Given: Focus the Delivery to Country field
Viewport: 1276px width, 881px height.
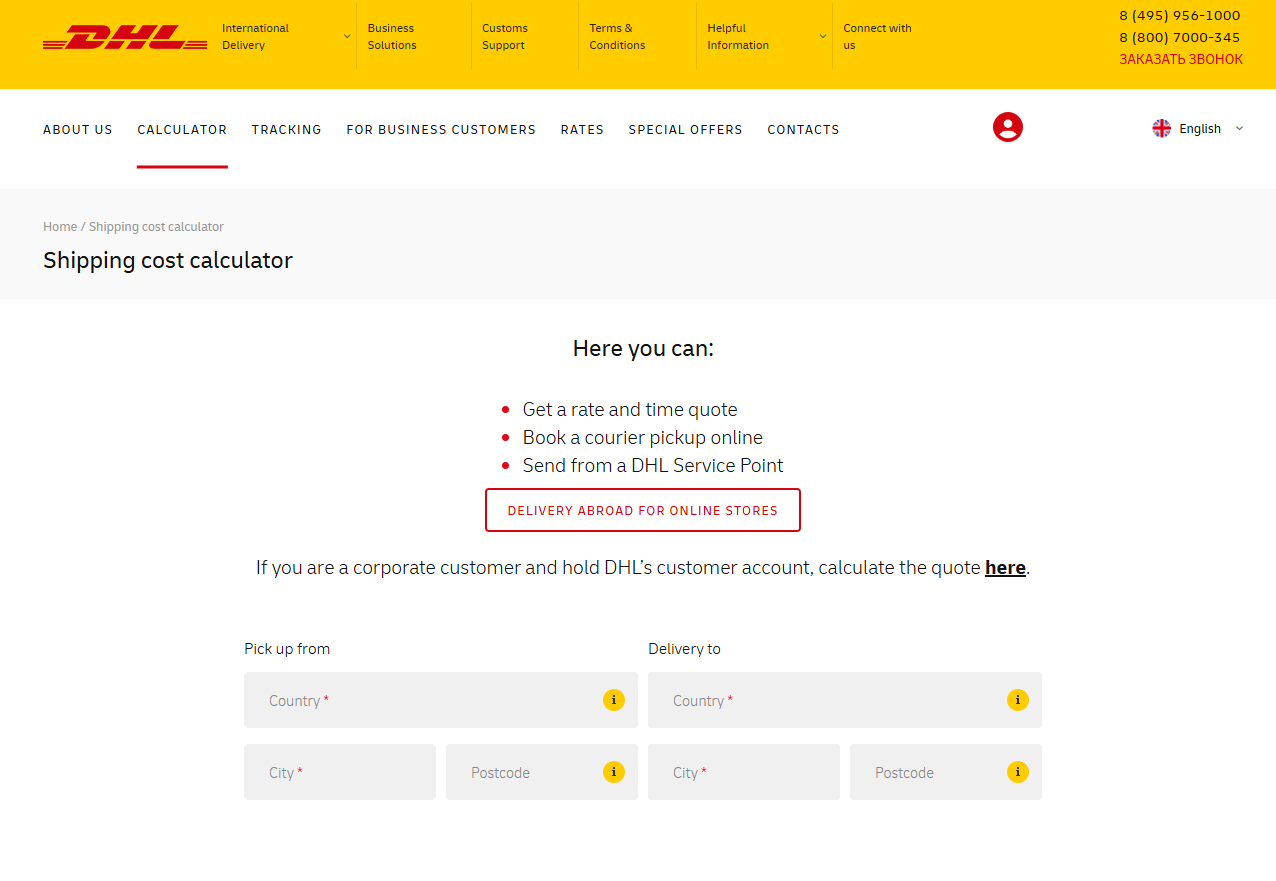Looking at the screenshot, I should click(845, 700).
